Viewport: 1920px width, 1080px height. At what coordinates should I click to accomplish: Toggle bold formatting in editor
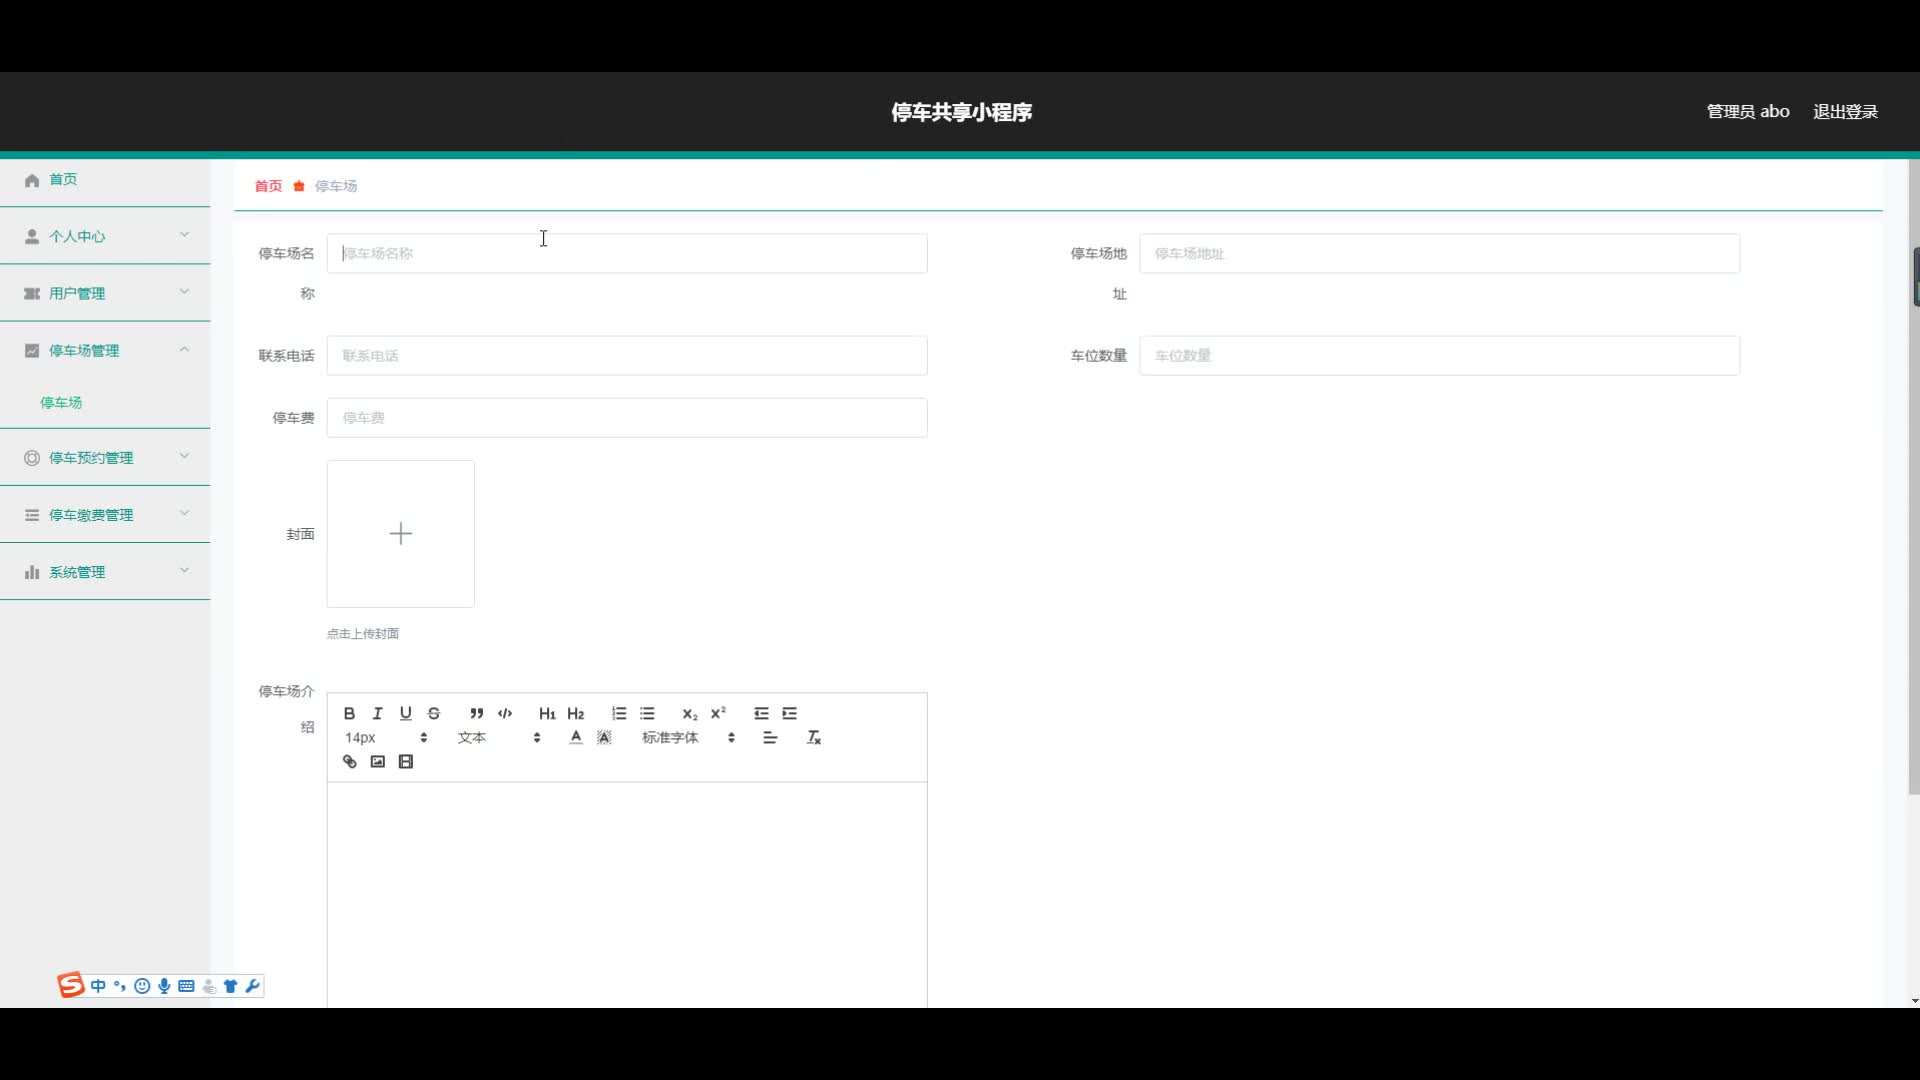coord(349,713)
